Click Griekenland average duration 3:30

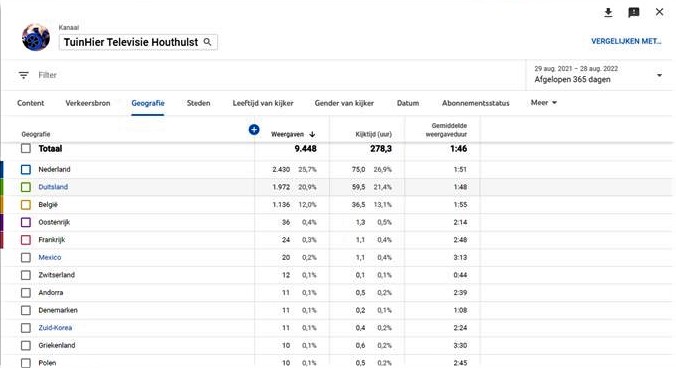point(460,346)
